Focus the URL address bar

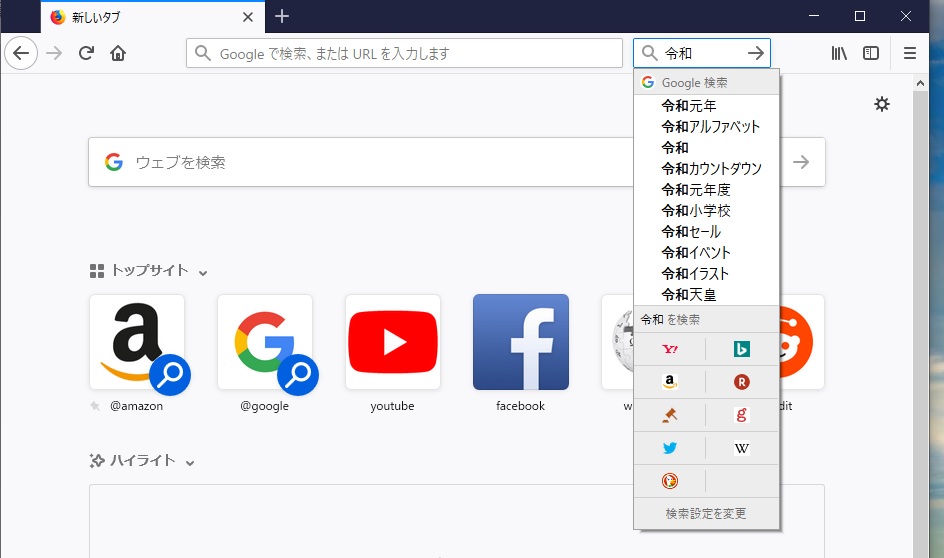(x=404, y=54)
